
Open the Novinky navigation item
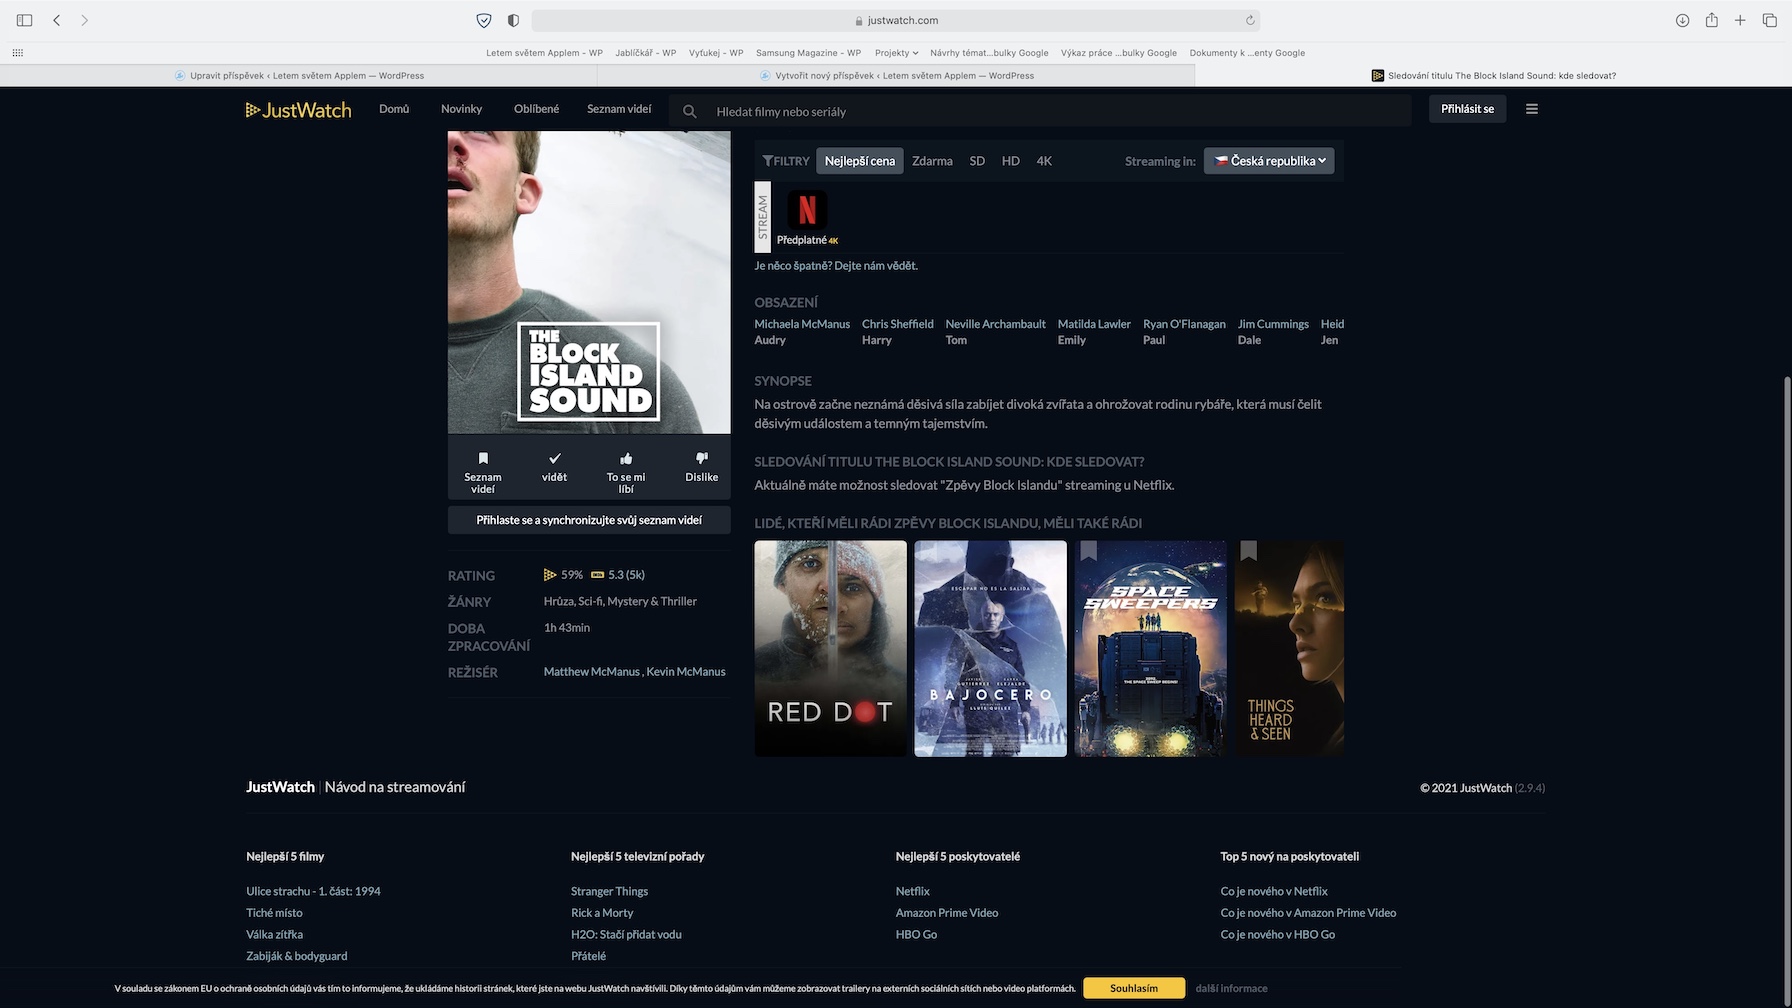pyautogui.click(x=462, y=109)
